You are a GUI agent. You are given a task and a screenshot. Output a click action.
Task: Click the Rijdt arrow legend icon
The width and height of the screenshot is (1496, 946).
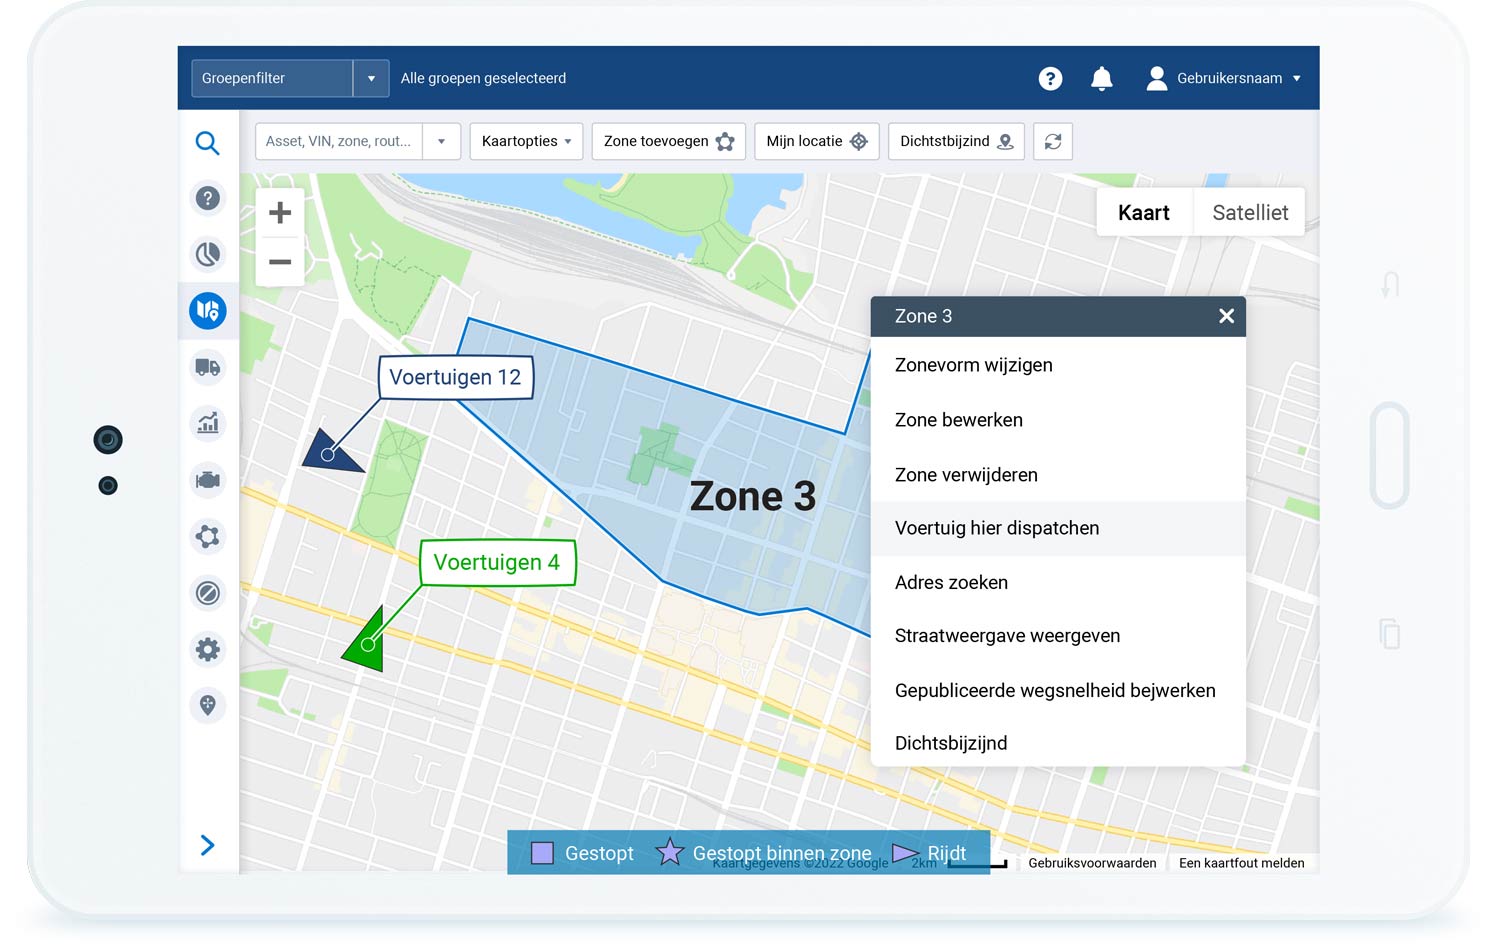click(905, 853)
